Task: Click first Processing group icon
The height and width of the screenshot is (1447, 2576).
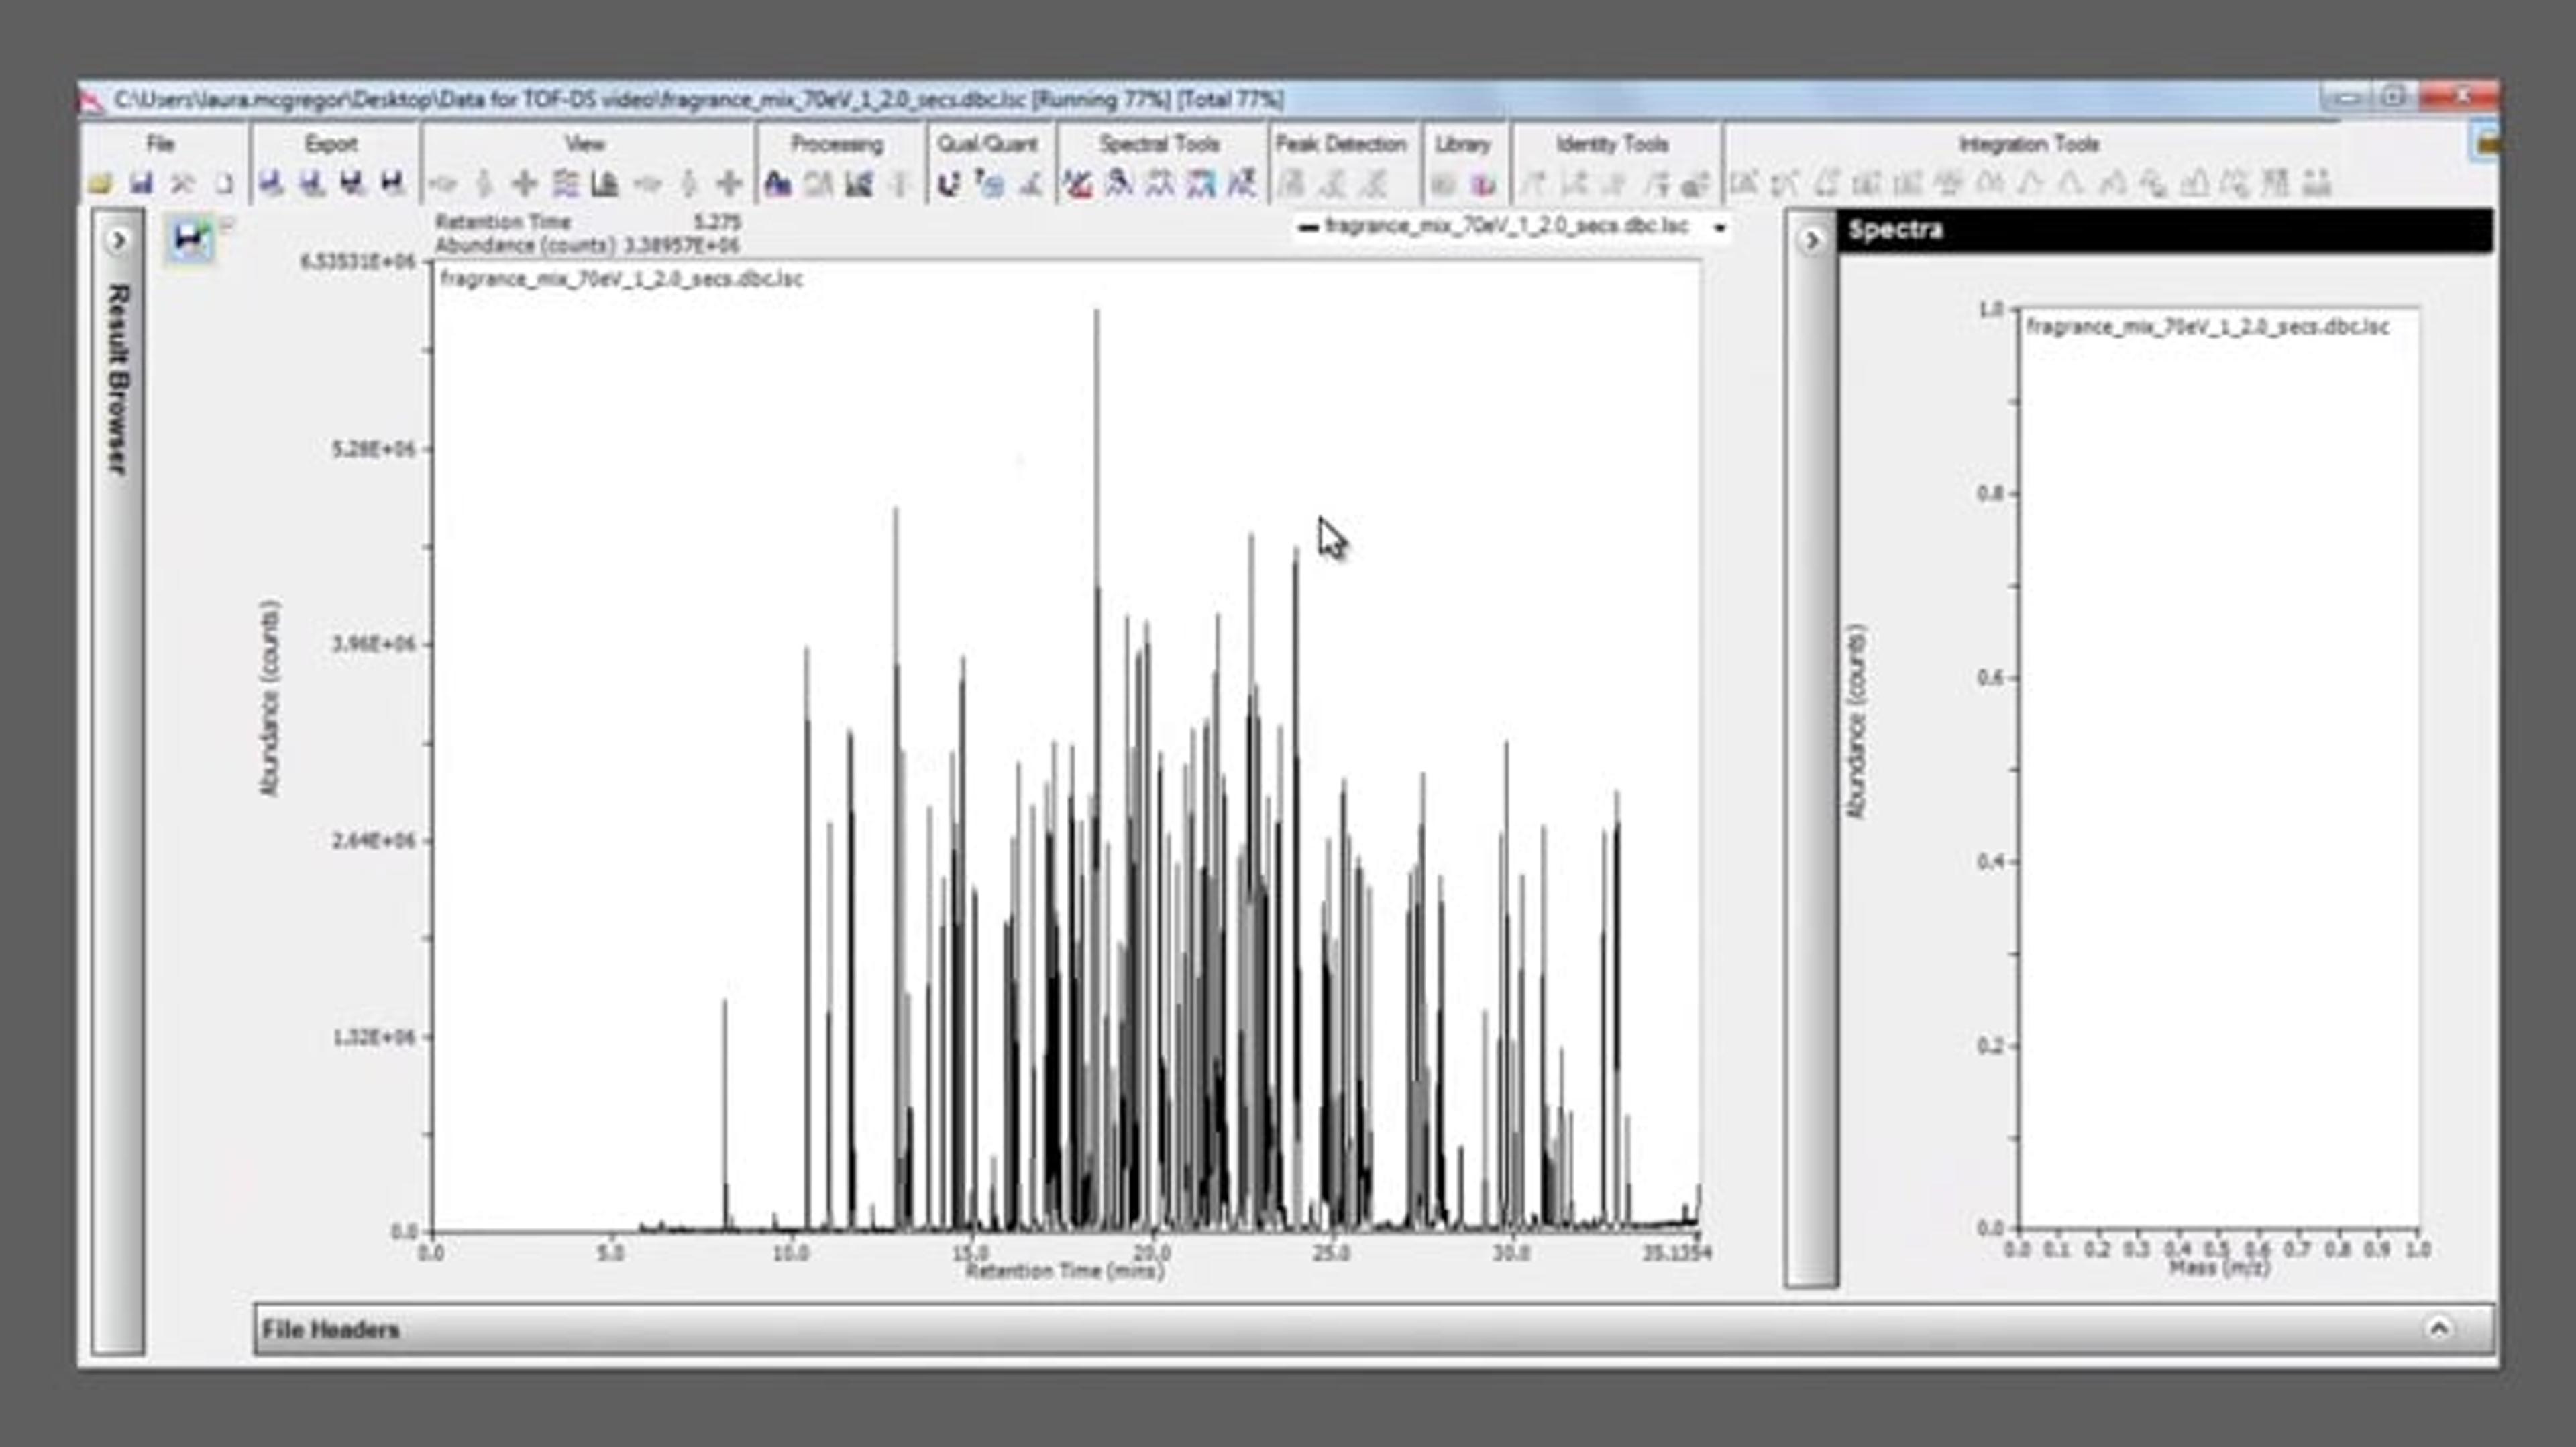Action: [x=777, y=183]
